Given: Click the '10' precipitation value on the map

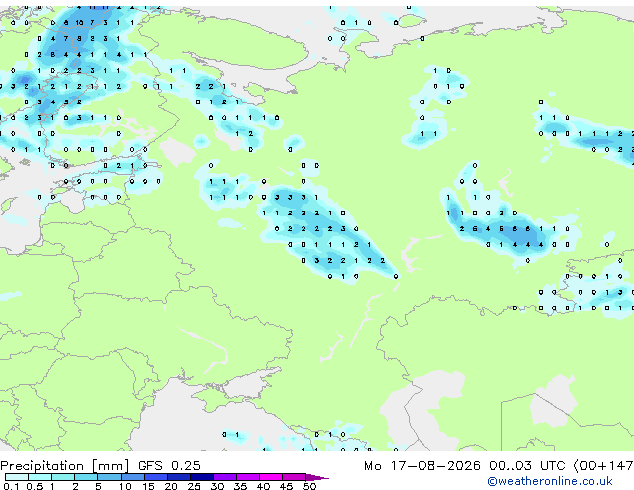Looking at the screenshot, I should (79, 23).
